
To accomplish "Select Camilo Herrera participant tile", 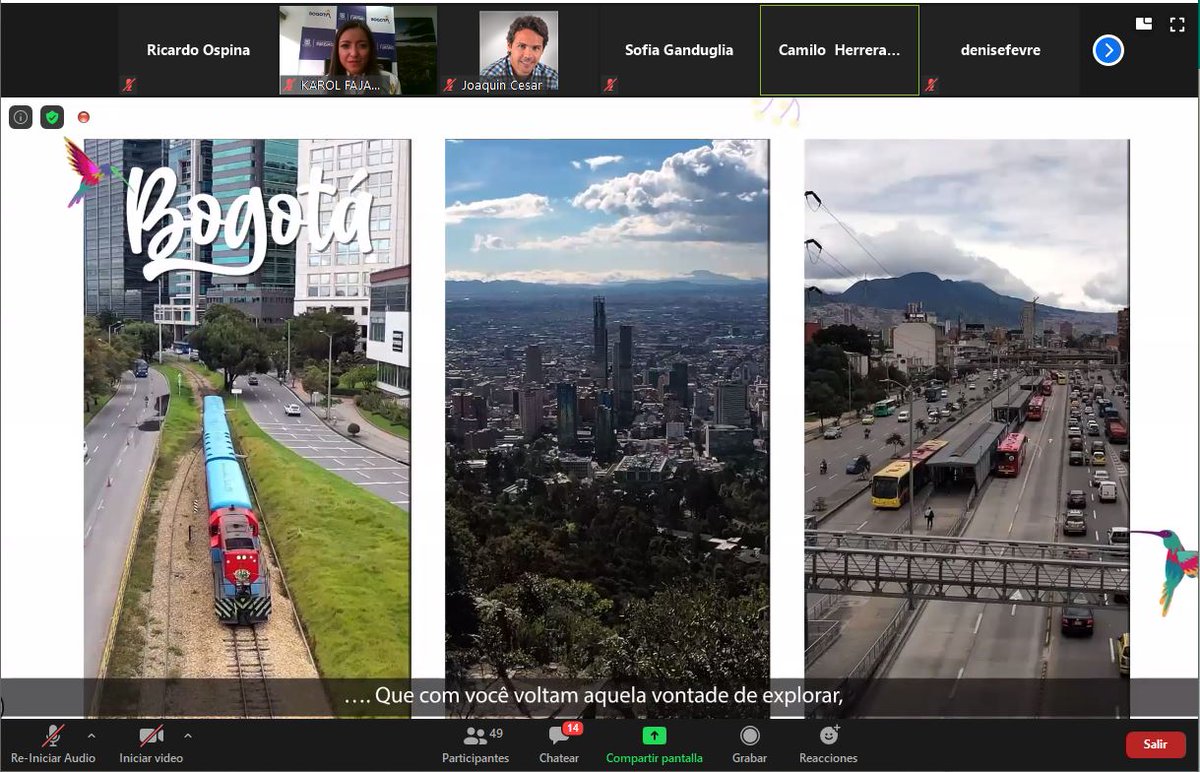I will tap(839, 50).
